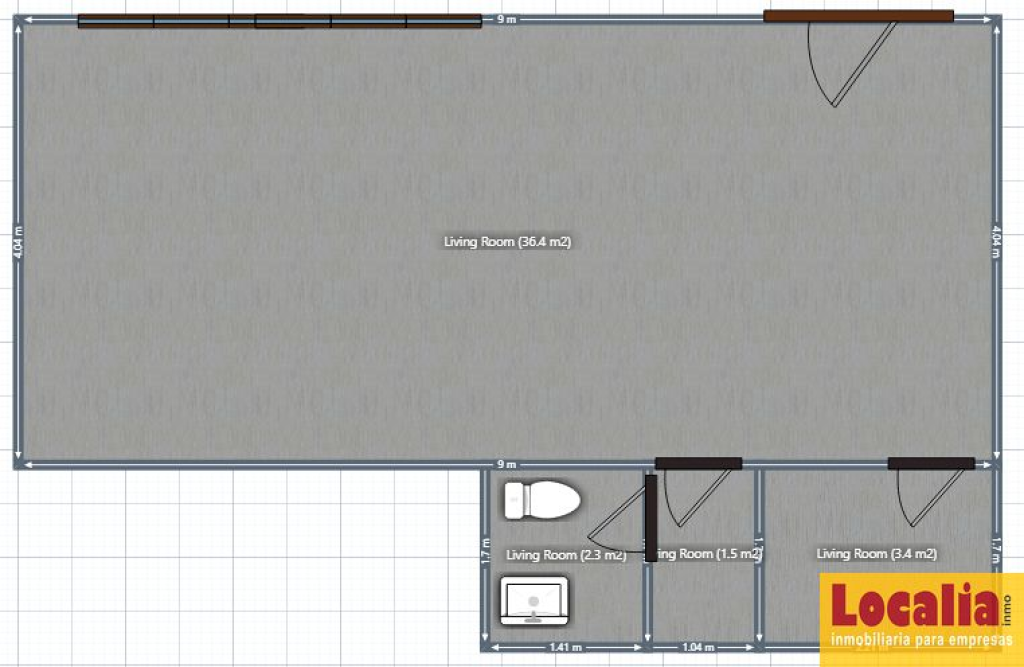
Task: Select the washbasin sink fixture
Action: point(534,600)
